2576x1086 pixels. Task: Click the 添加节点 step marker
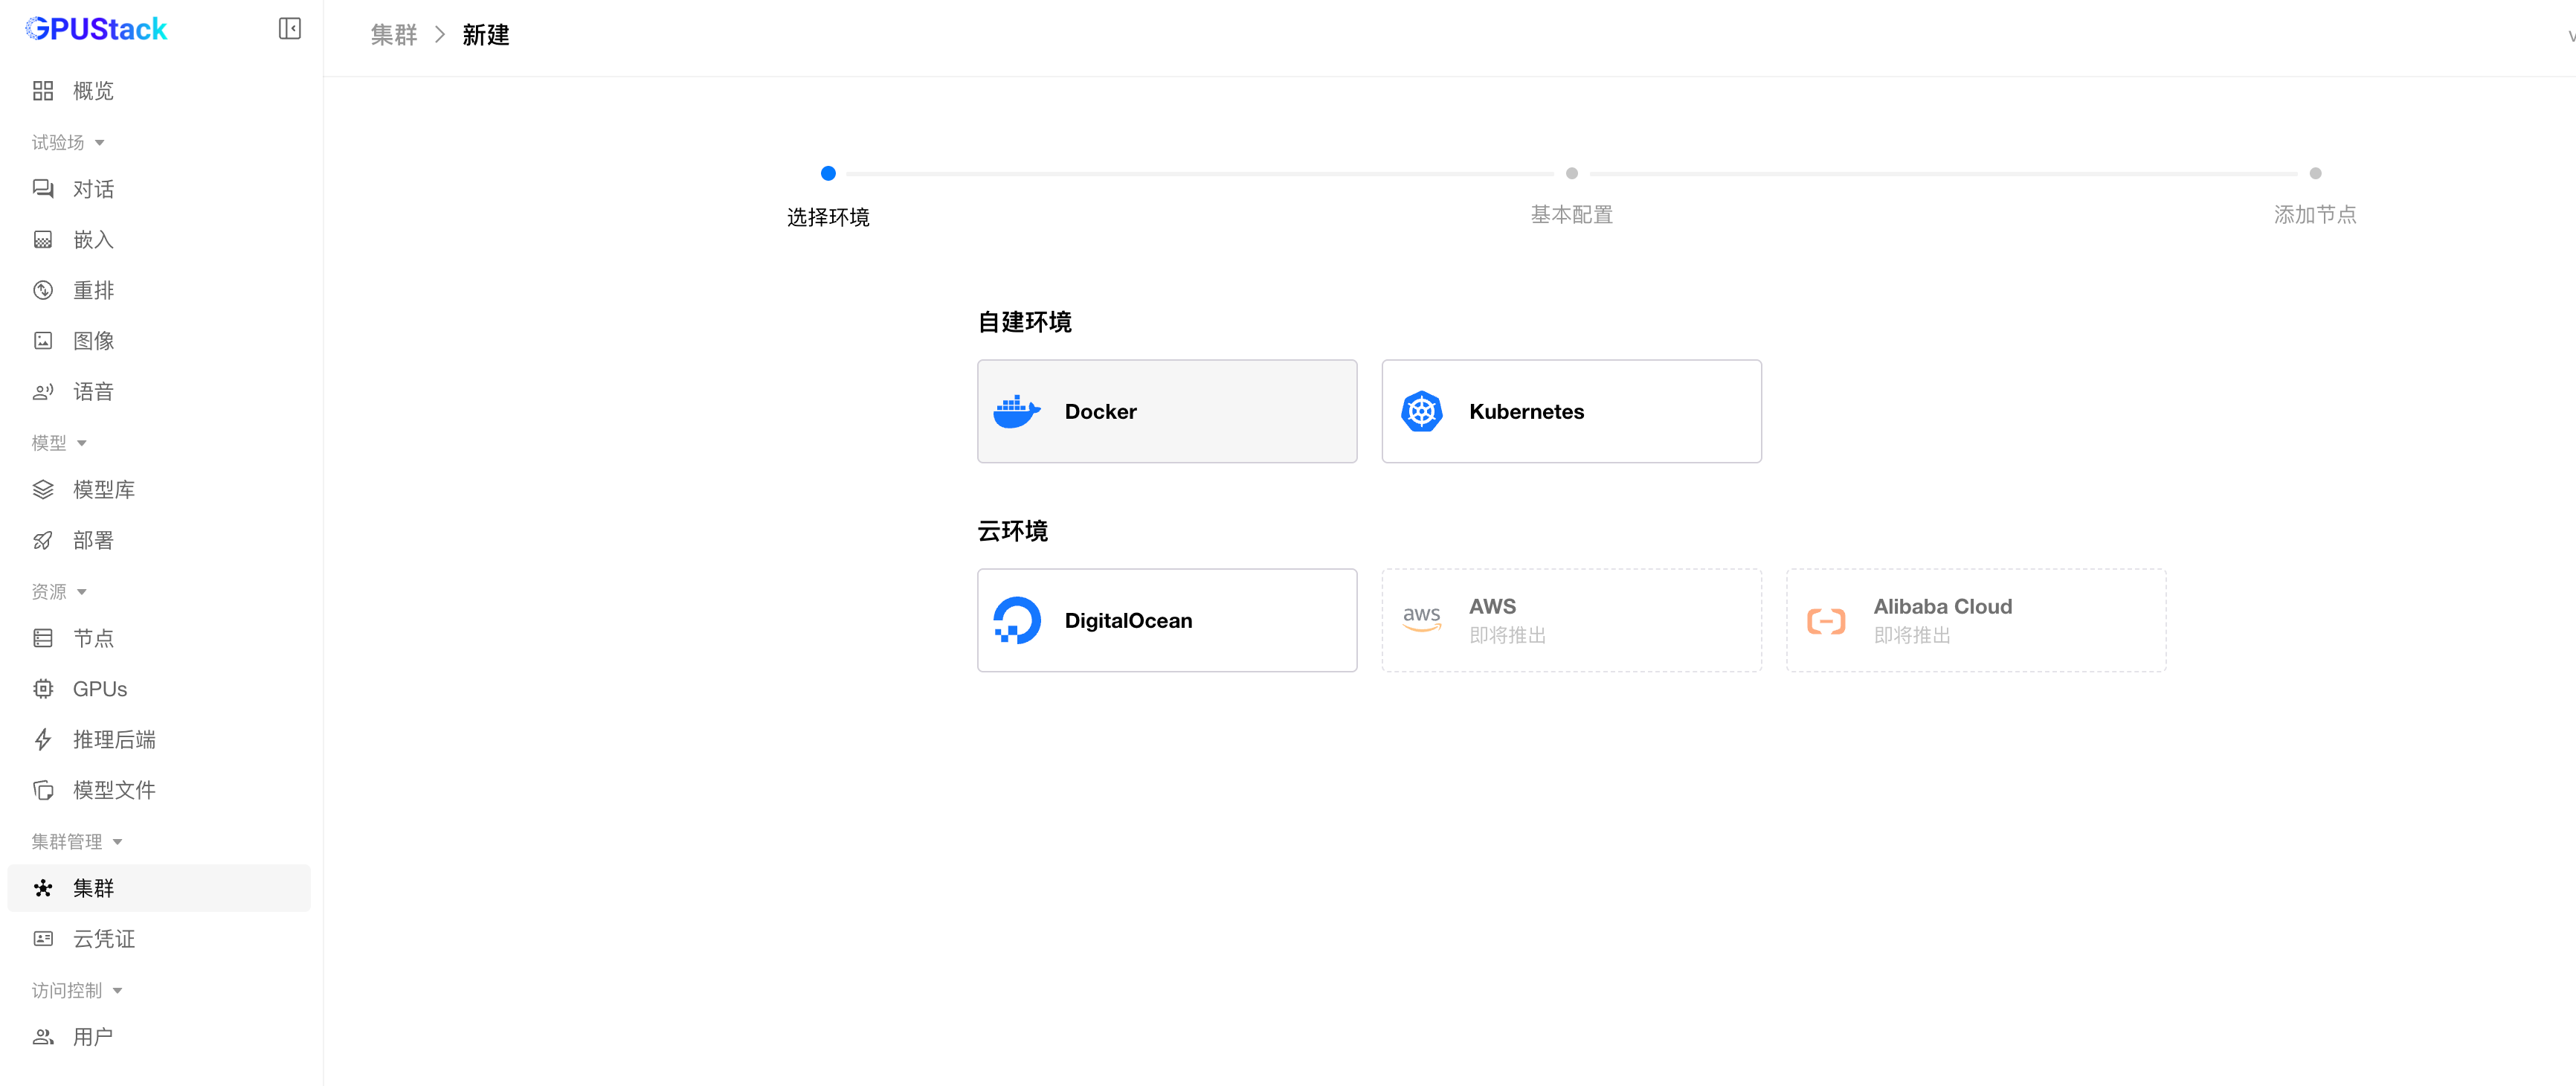click(2314, 173)
